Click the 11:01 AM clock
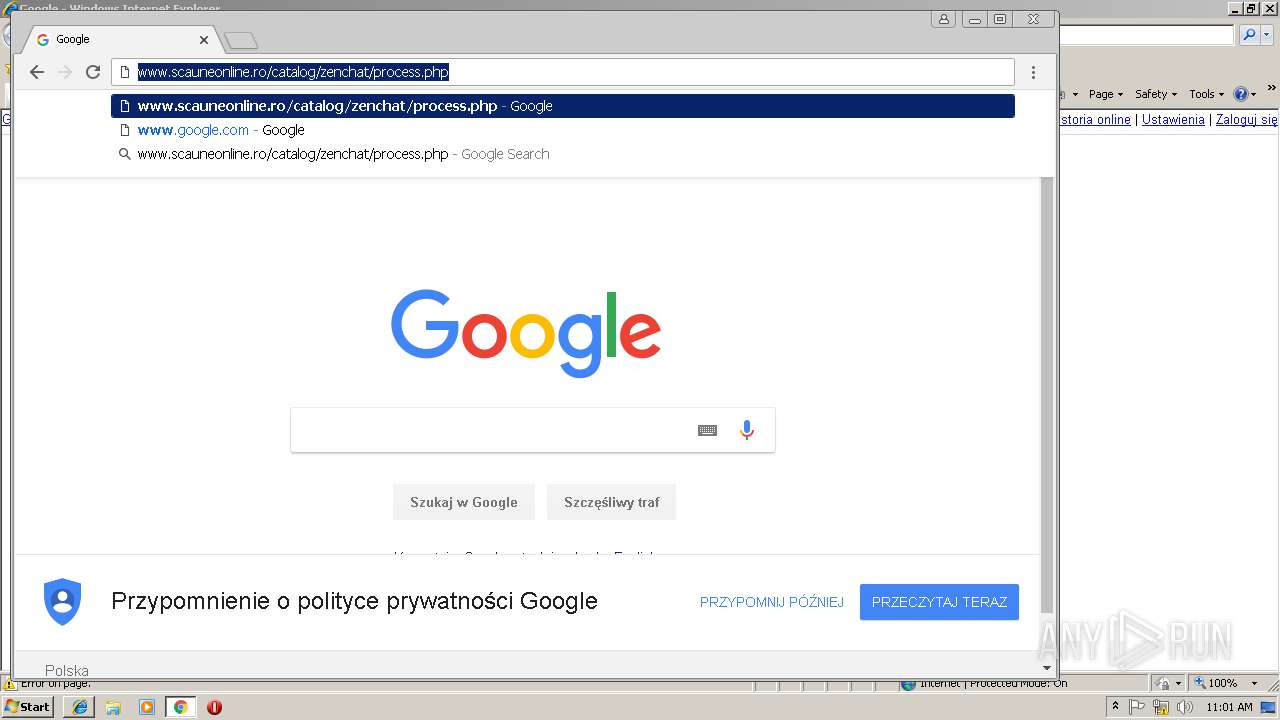The width and height of the screenshot is (1280, 720). 1229,707
